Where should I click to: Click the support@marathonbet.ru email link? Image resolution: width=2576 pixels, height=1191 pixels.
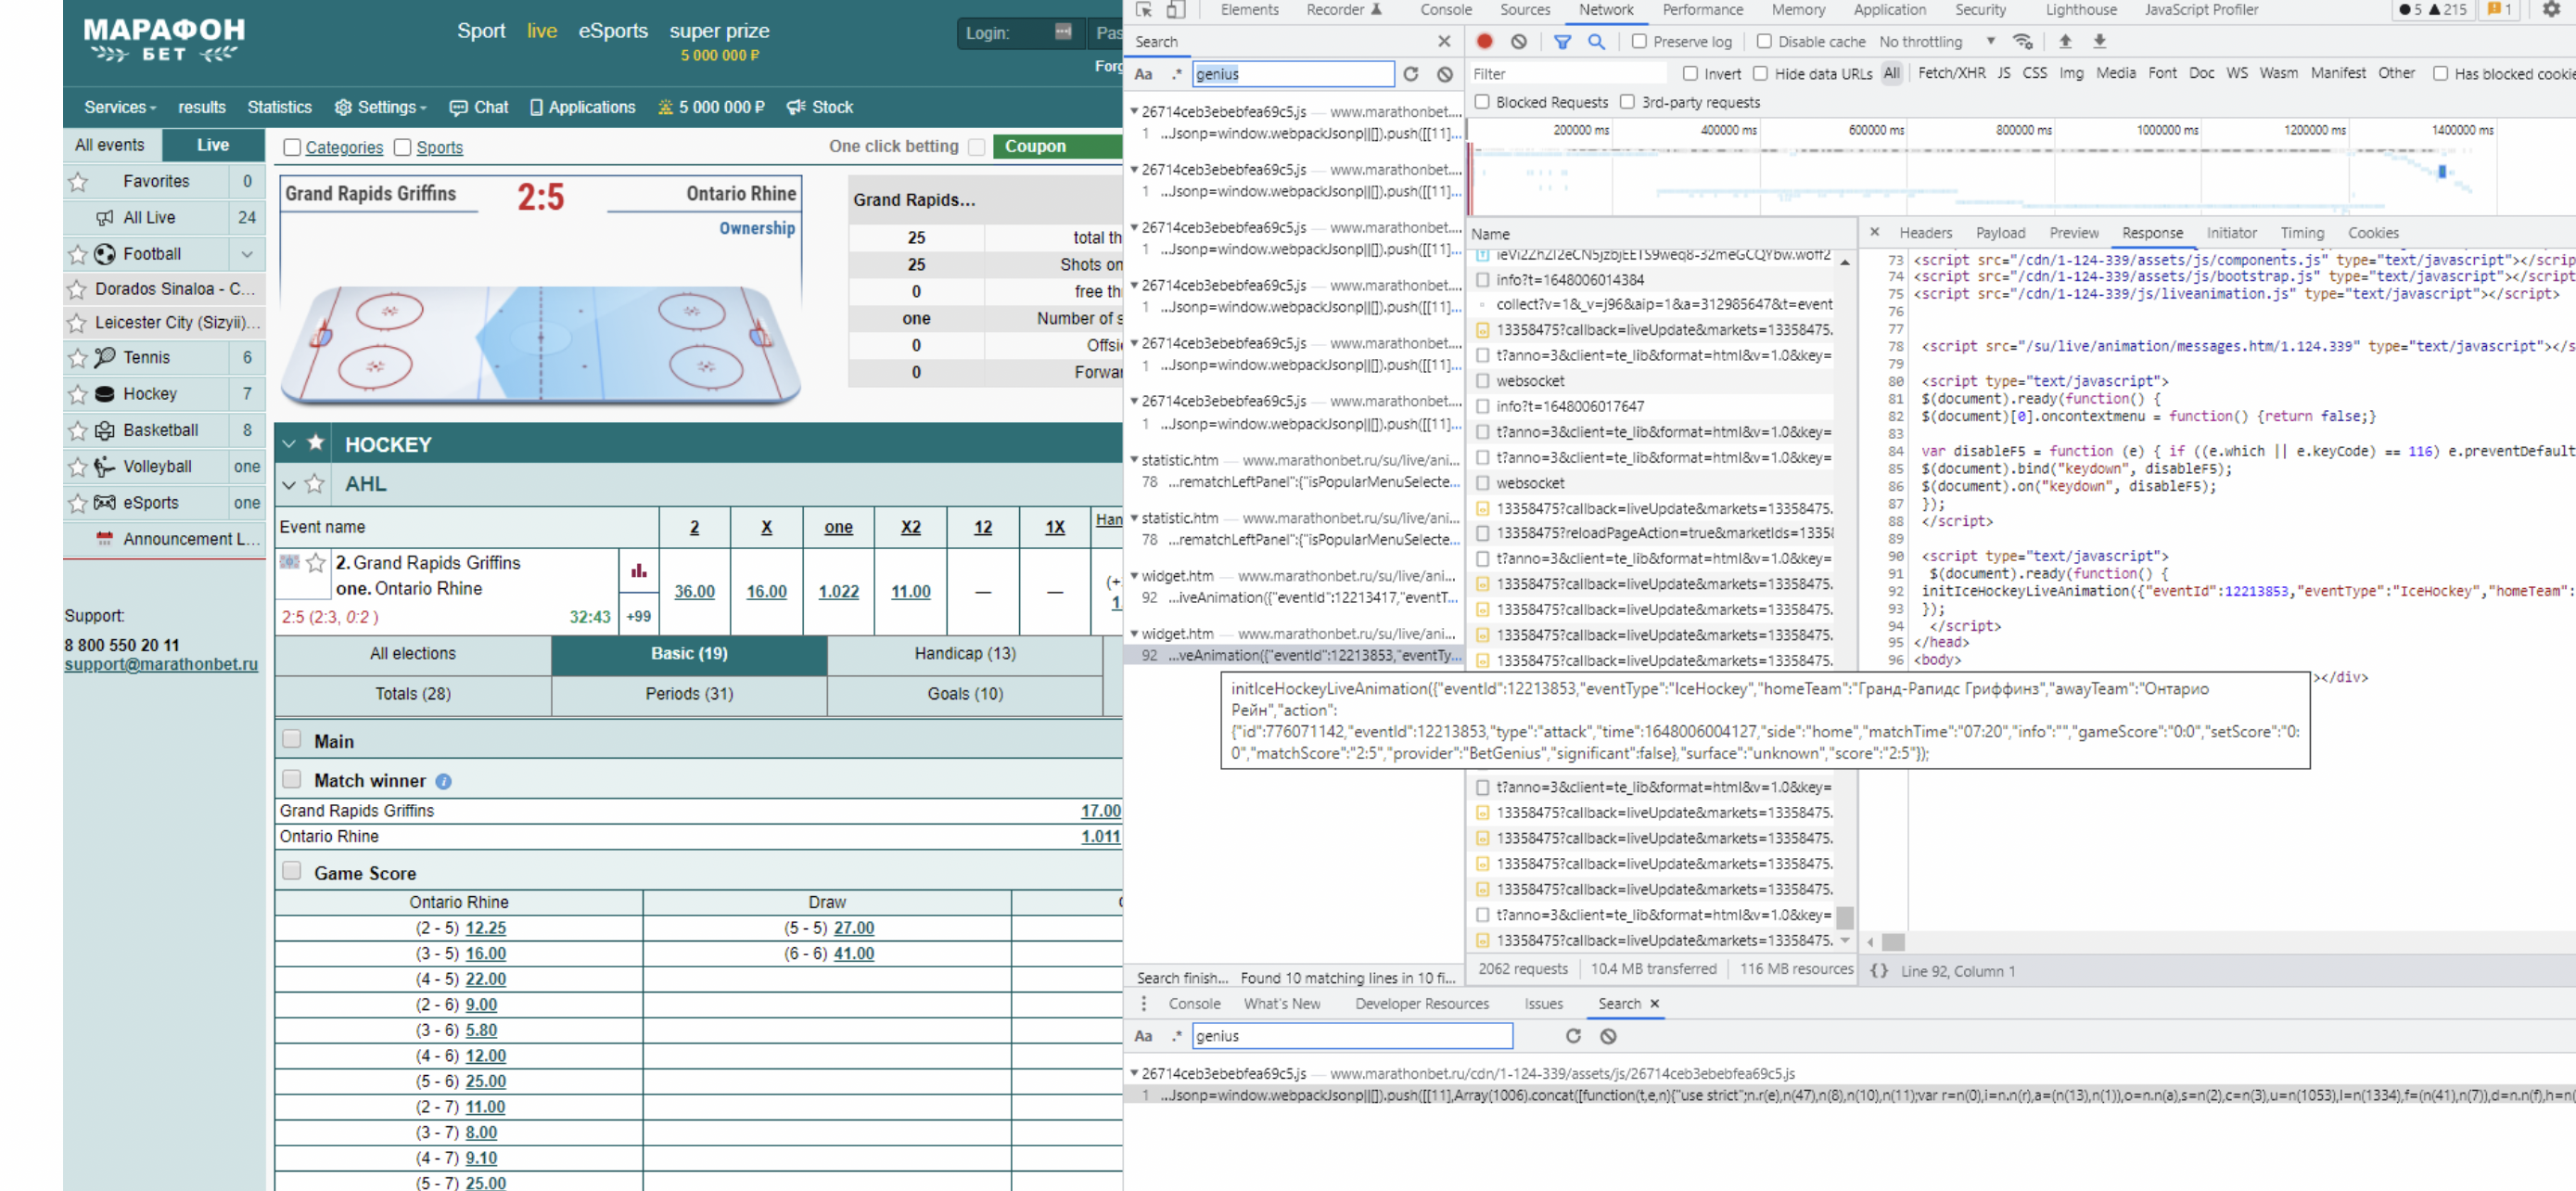tap(161, 664)
